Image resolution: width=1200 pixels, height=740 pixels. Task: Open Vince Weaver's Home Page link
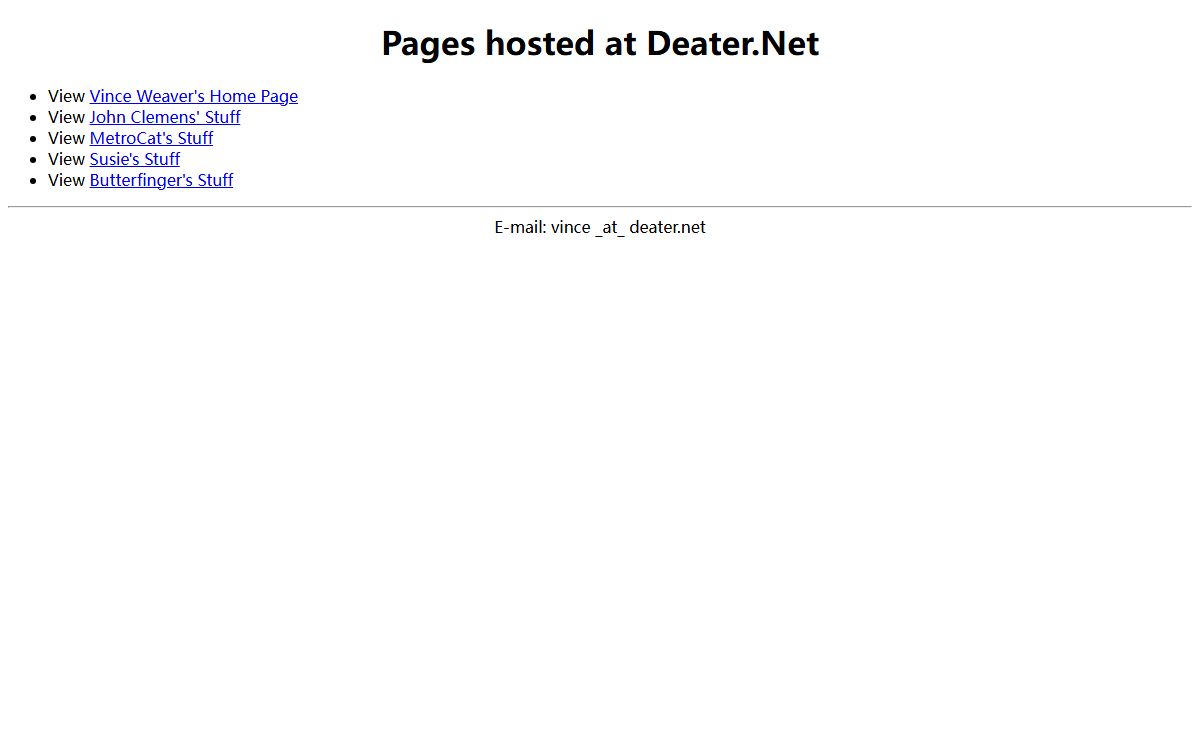click(194, 96)
